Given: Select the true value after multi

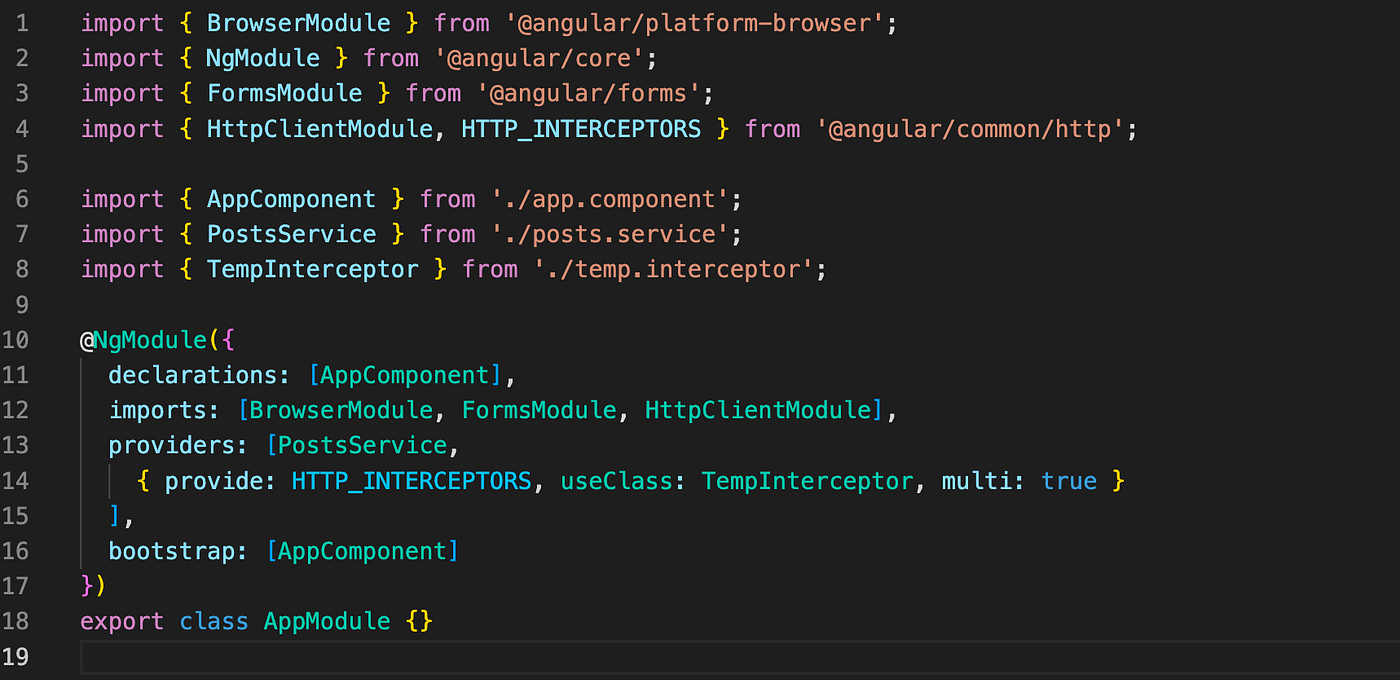Looking at the screenshot, I should click(1069, 480).
